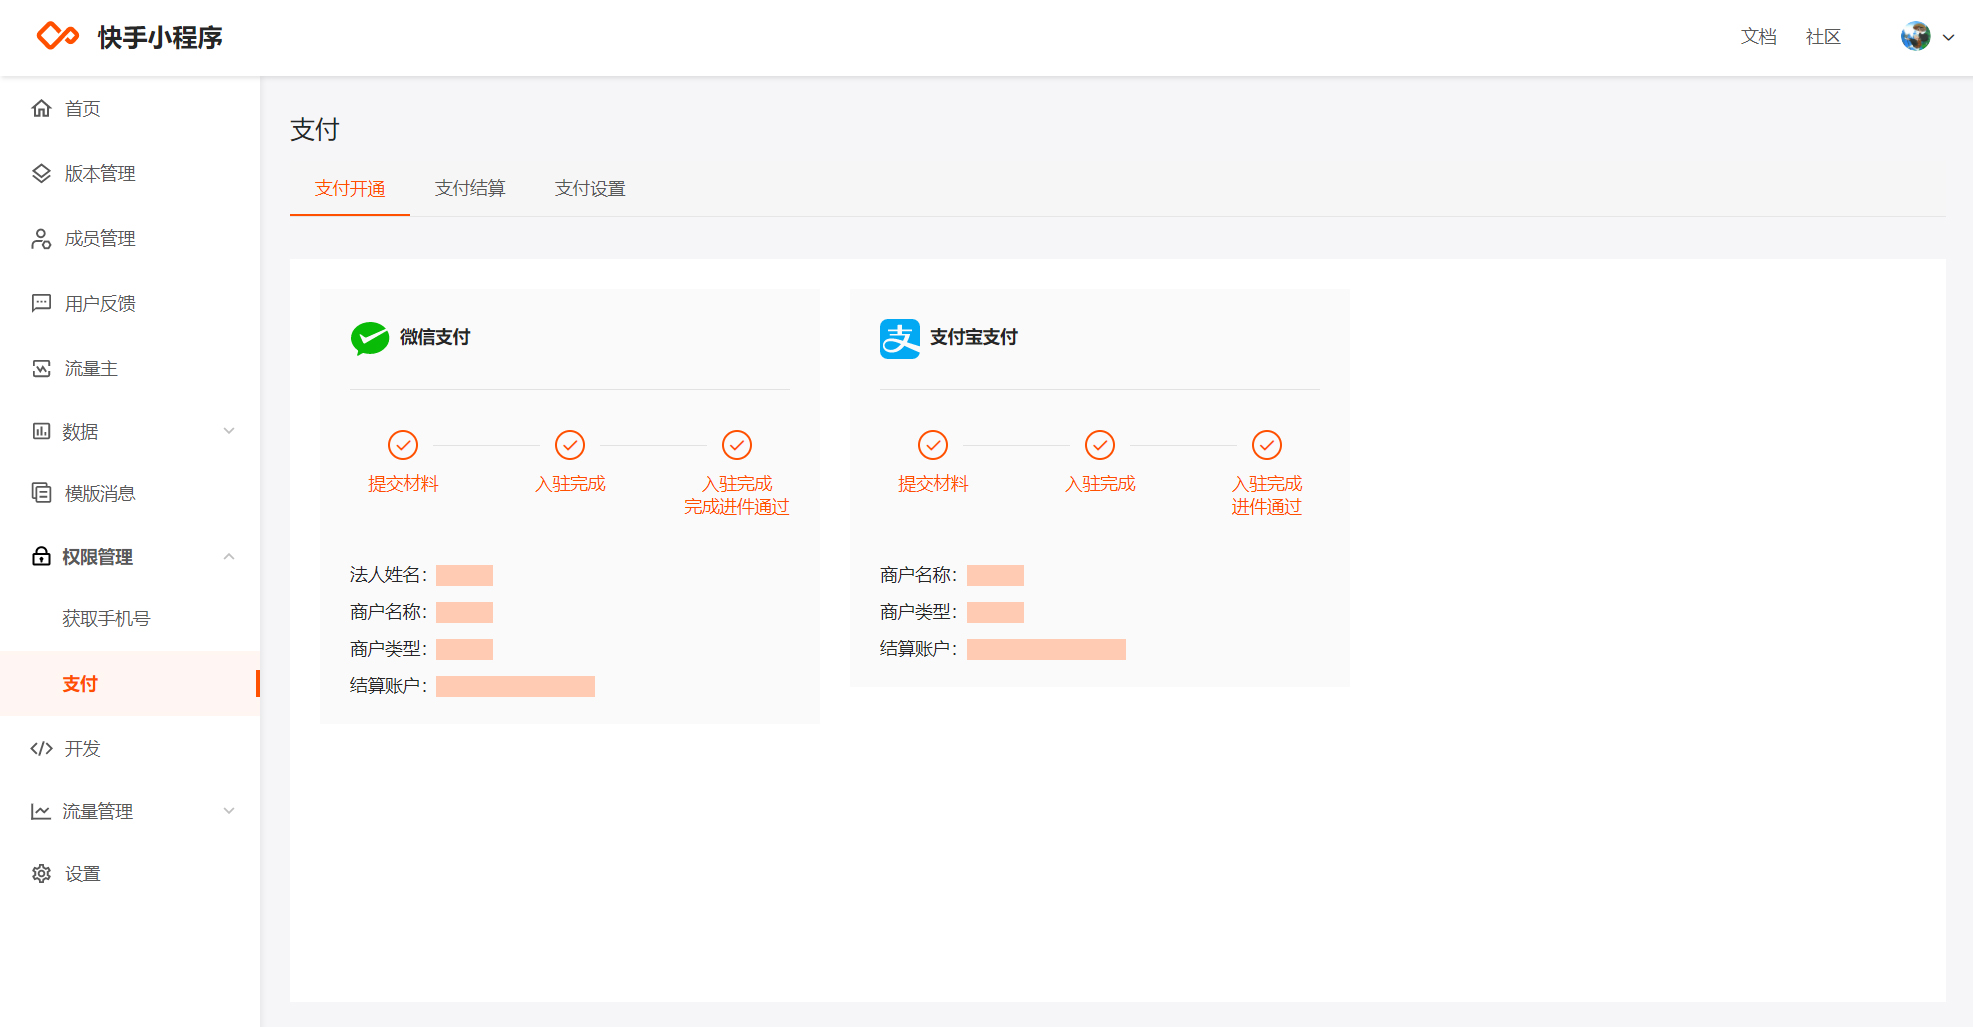Click the Alipay 商户名称 redacted value
Viewport: 1973px width, 1027px height.
click(995, 575)
